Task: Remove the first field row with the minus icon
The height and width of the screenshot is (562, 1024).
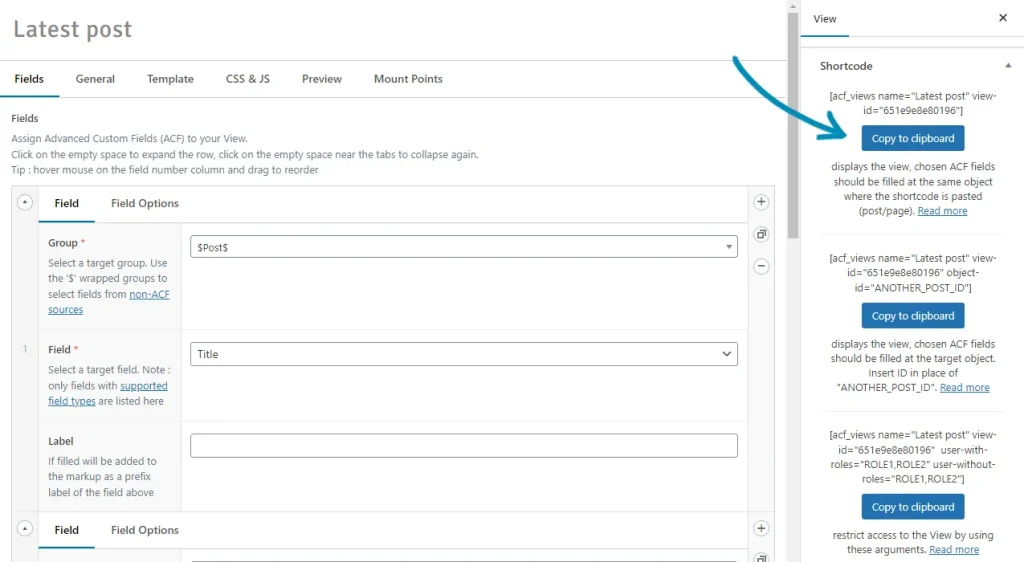Action: (761, 267)
